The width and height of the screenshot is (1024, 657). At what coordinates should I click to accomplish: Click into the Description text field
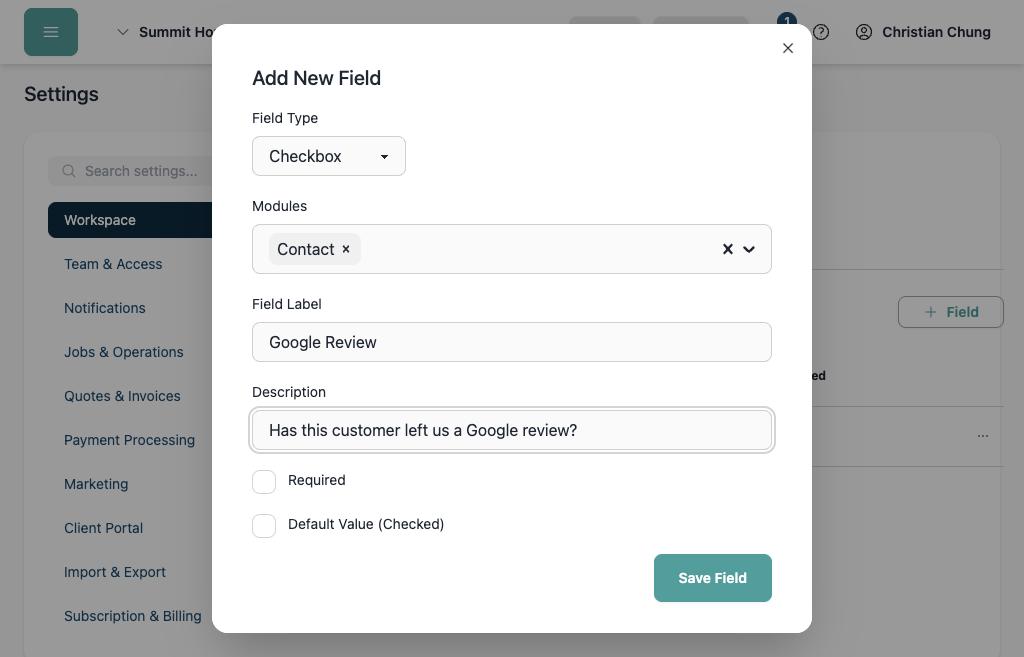pyautogui.click(x=511, y=430)
